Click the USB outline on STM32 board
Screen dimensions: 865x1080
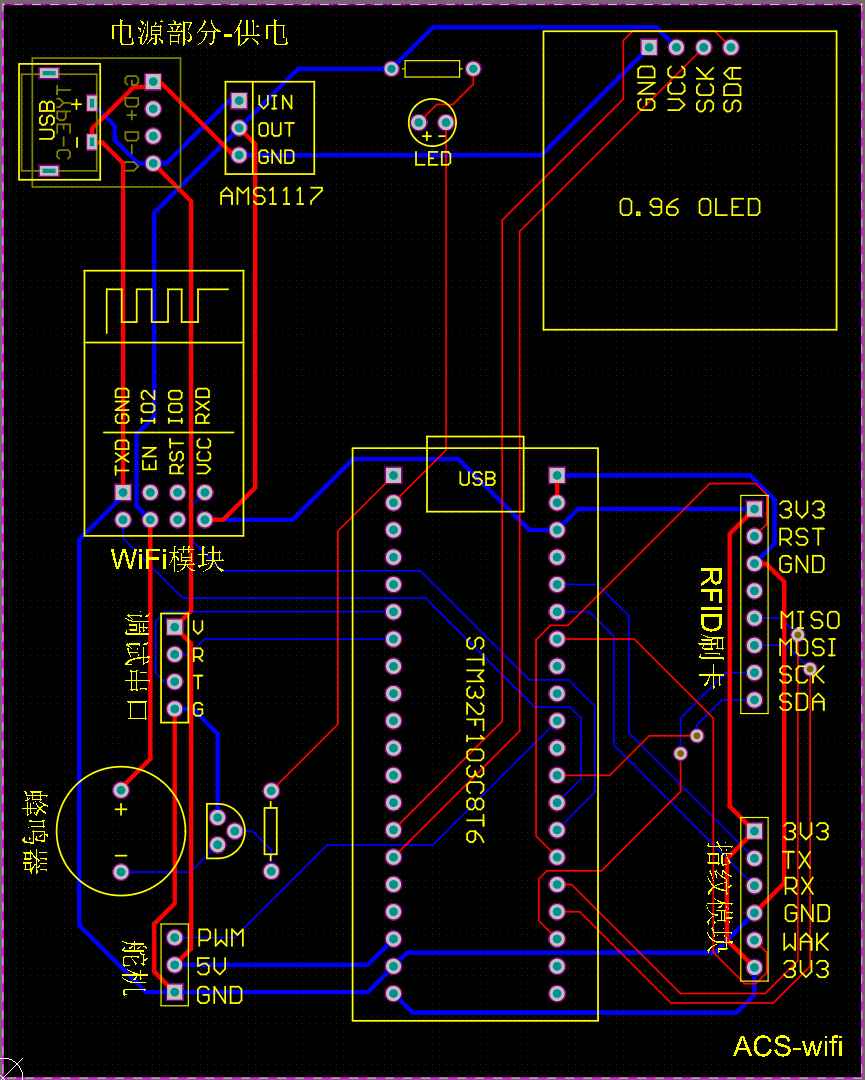click(475, 475)
